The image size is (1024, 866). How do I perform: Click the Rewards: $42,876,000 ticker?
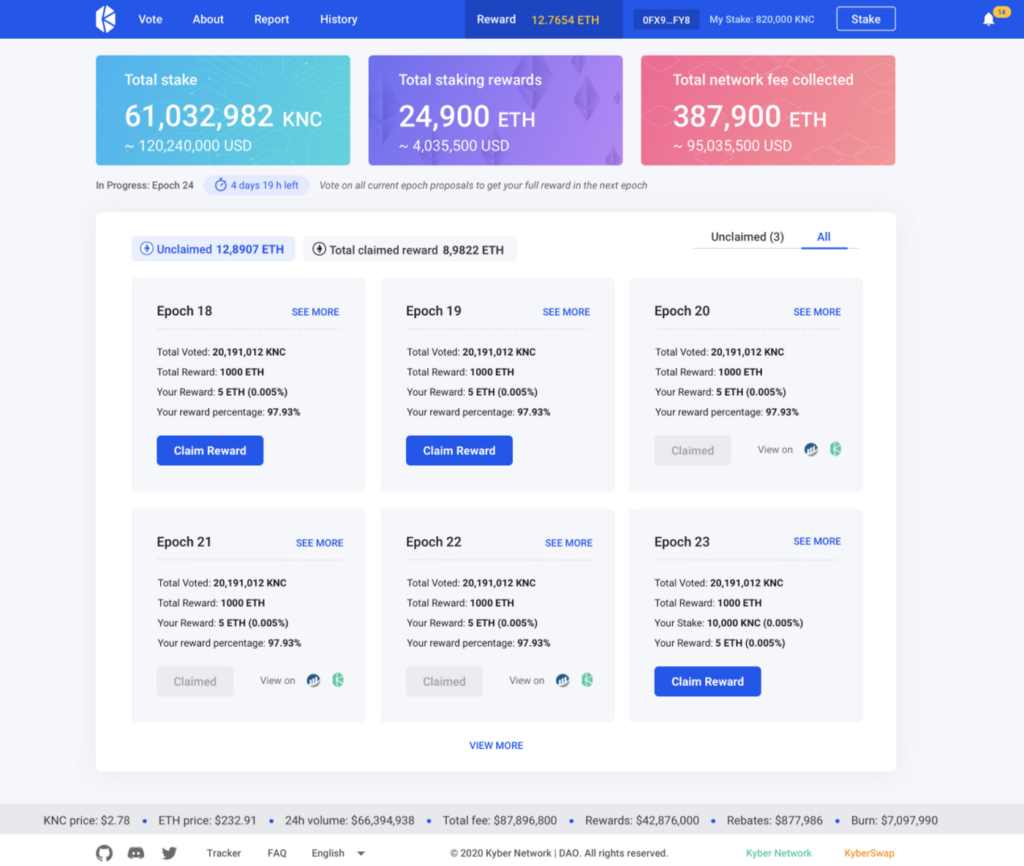pos(642,820)
